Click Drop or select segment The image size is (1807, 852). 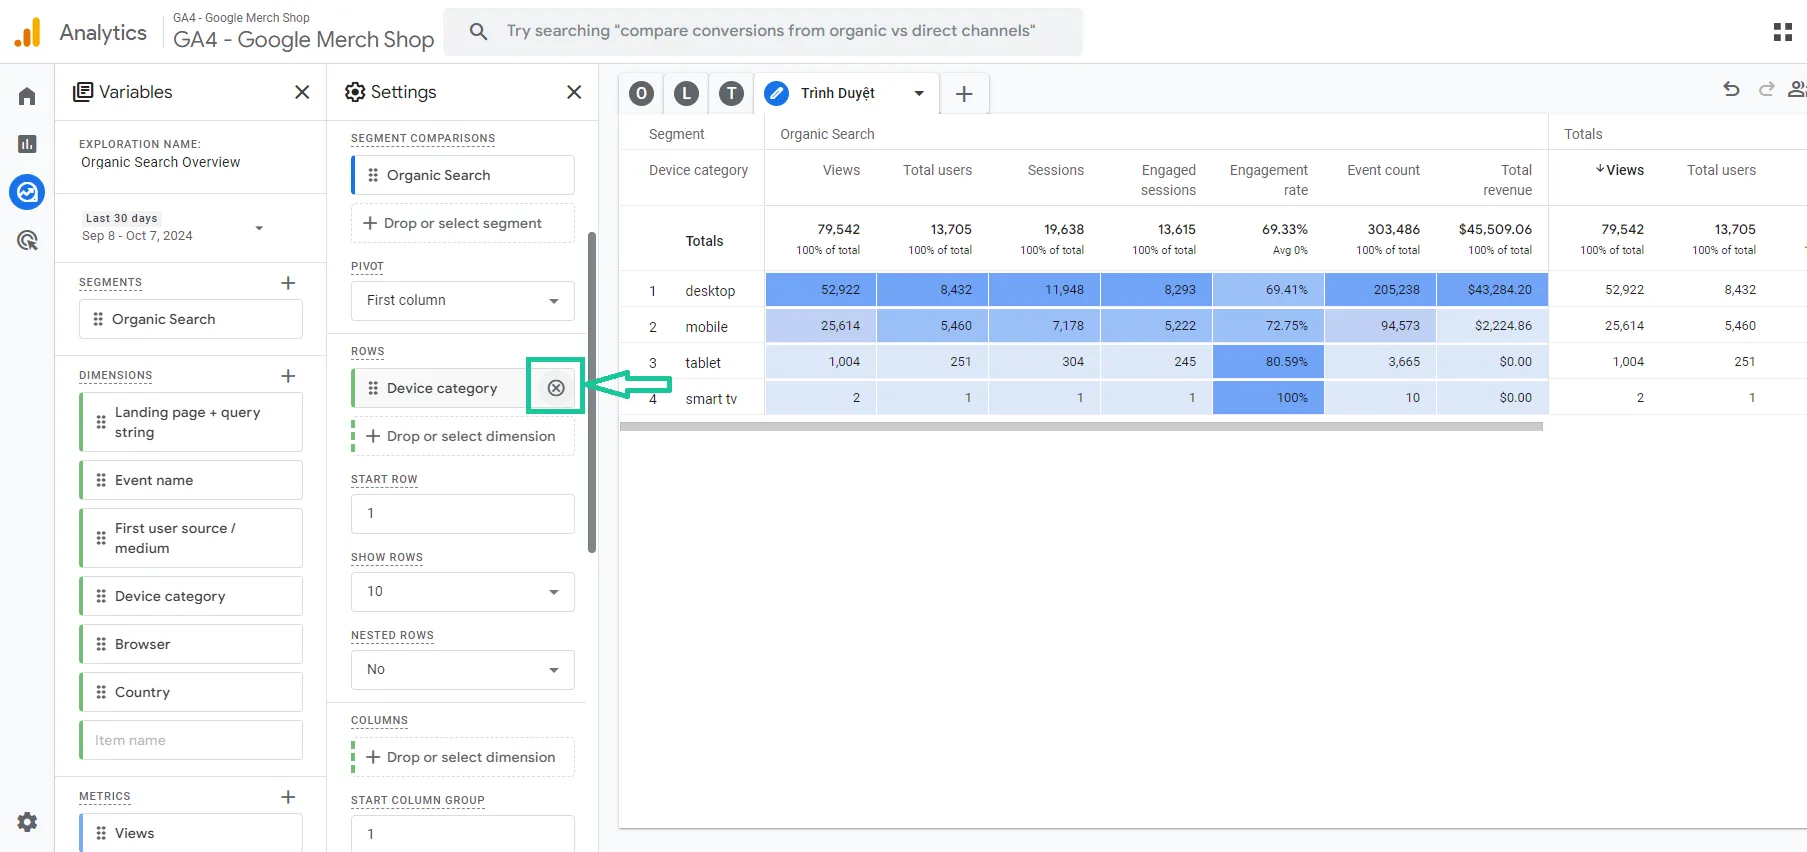(463, 223)
